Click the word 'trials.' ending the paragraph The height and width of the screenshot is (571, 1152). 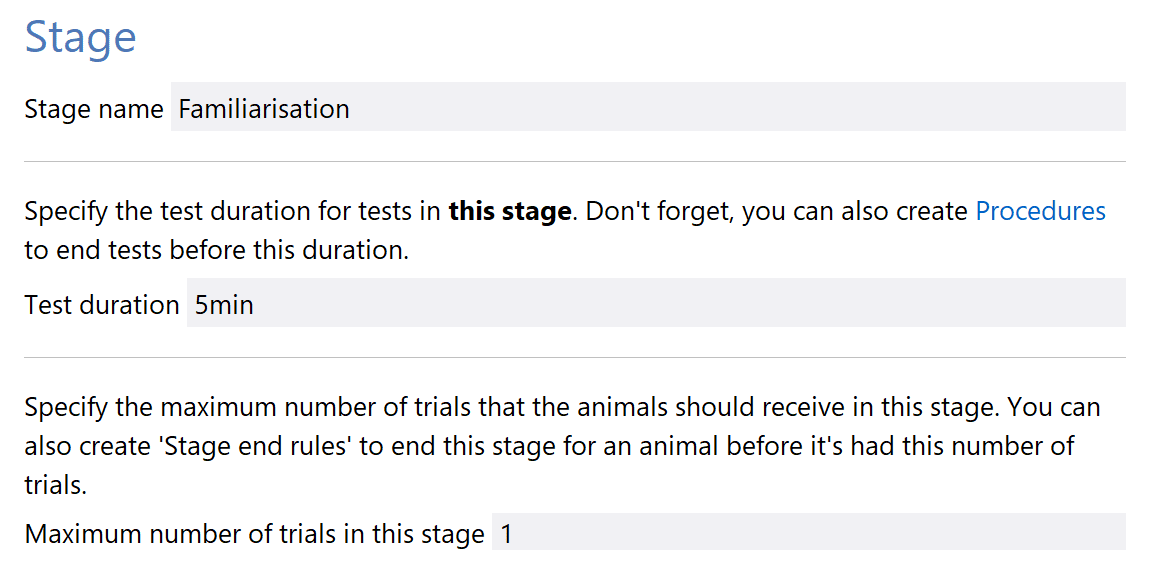click(55, 484)
